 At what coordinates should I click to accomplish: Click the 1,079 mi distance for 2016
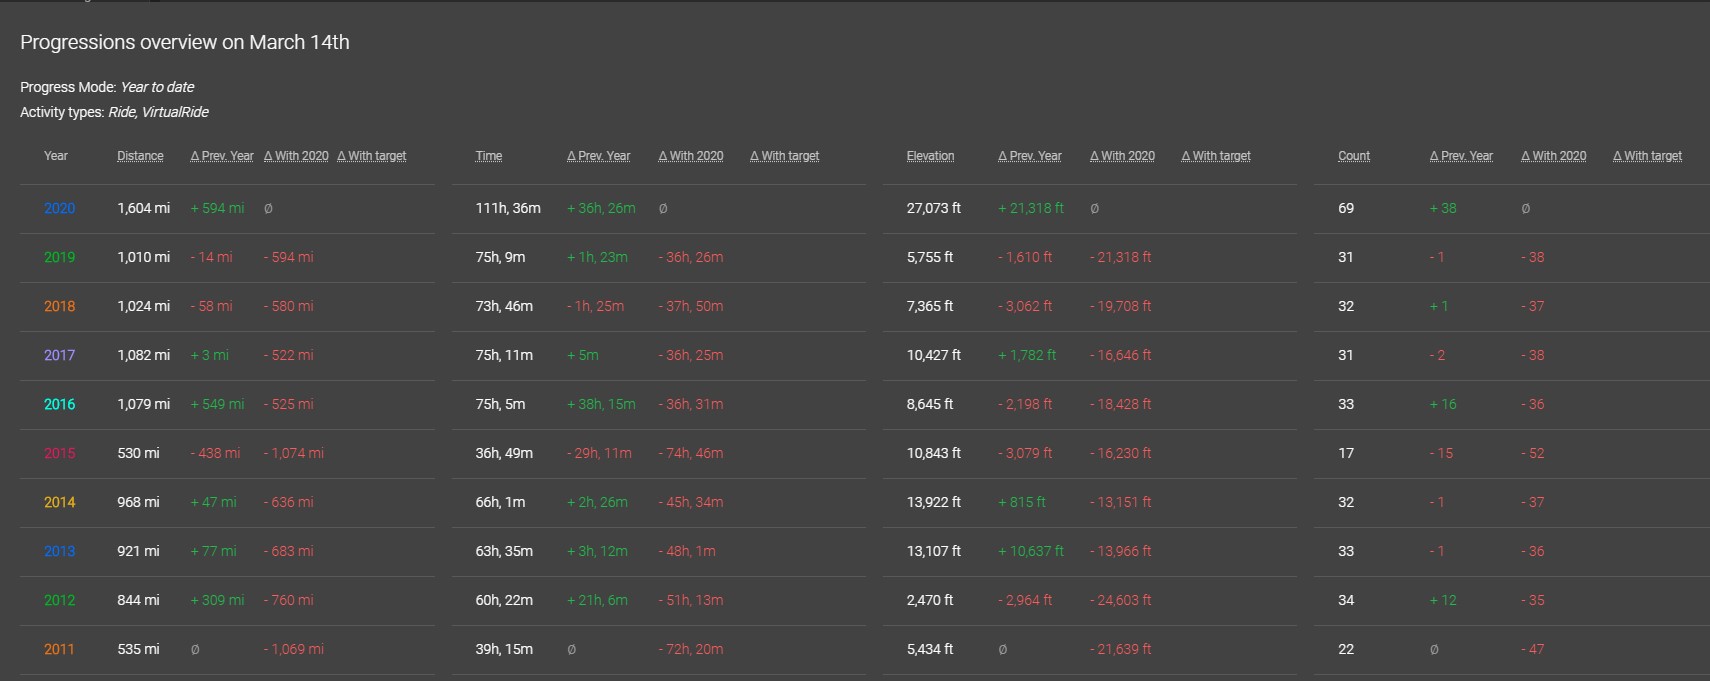pos(143,404)
